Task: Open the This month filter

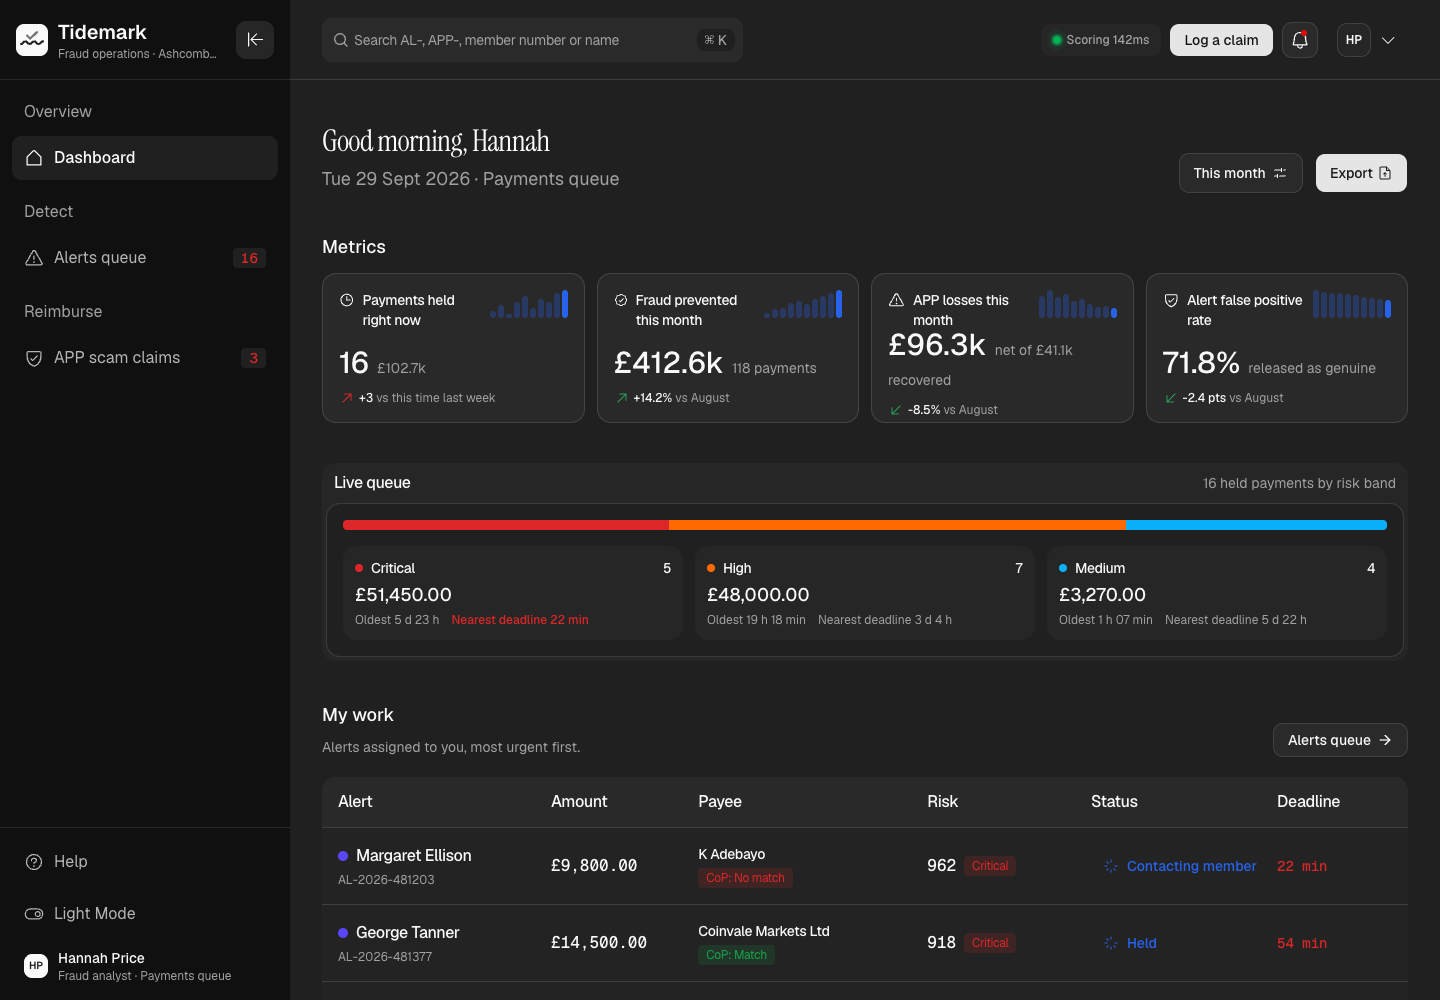Action: coord(1240,173)
